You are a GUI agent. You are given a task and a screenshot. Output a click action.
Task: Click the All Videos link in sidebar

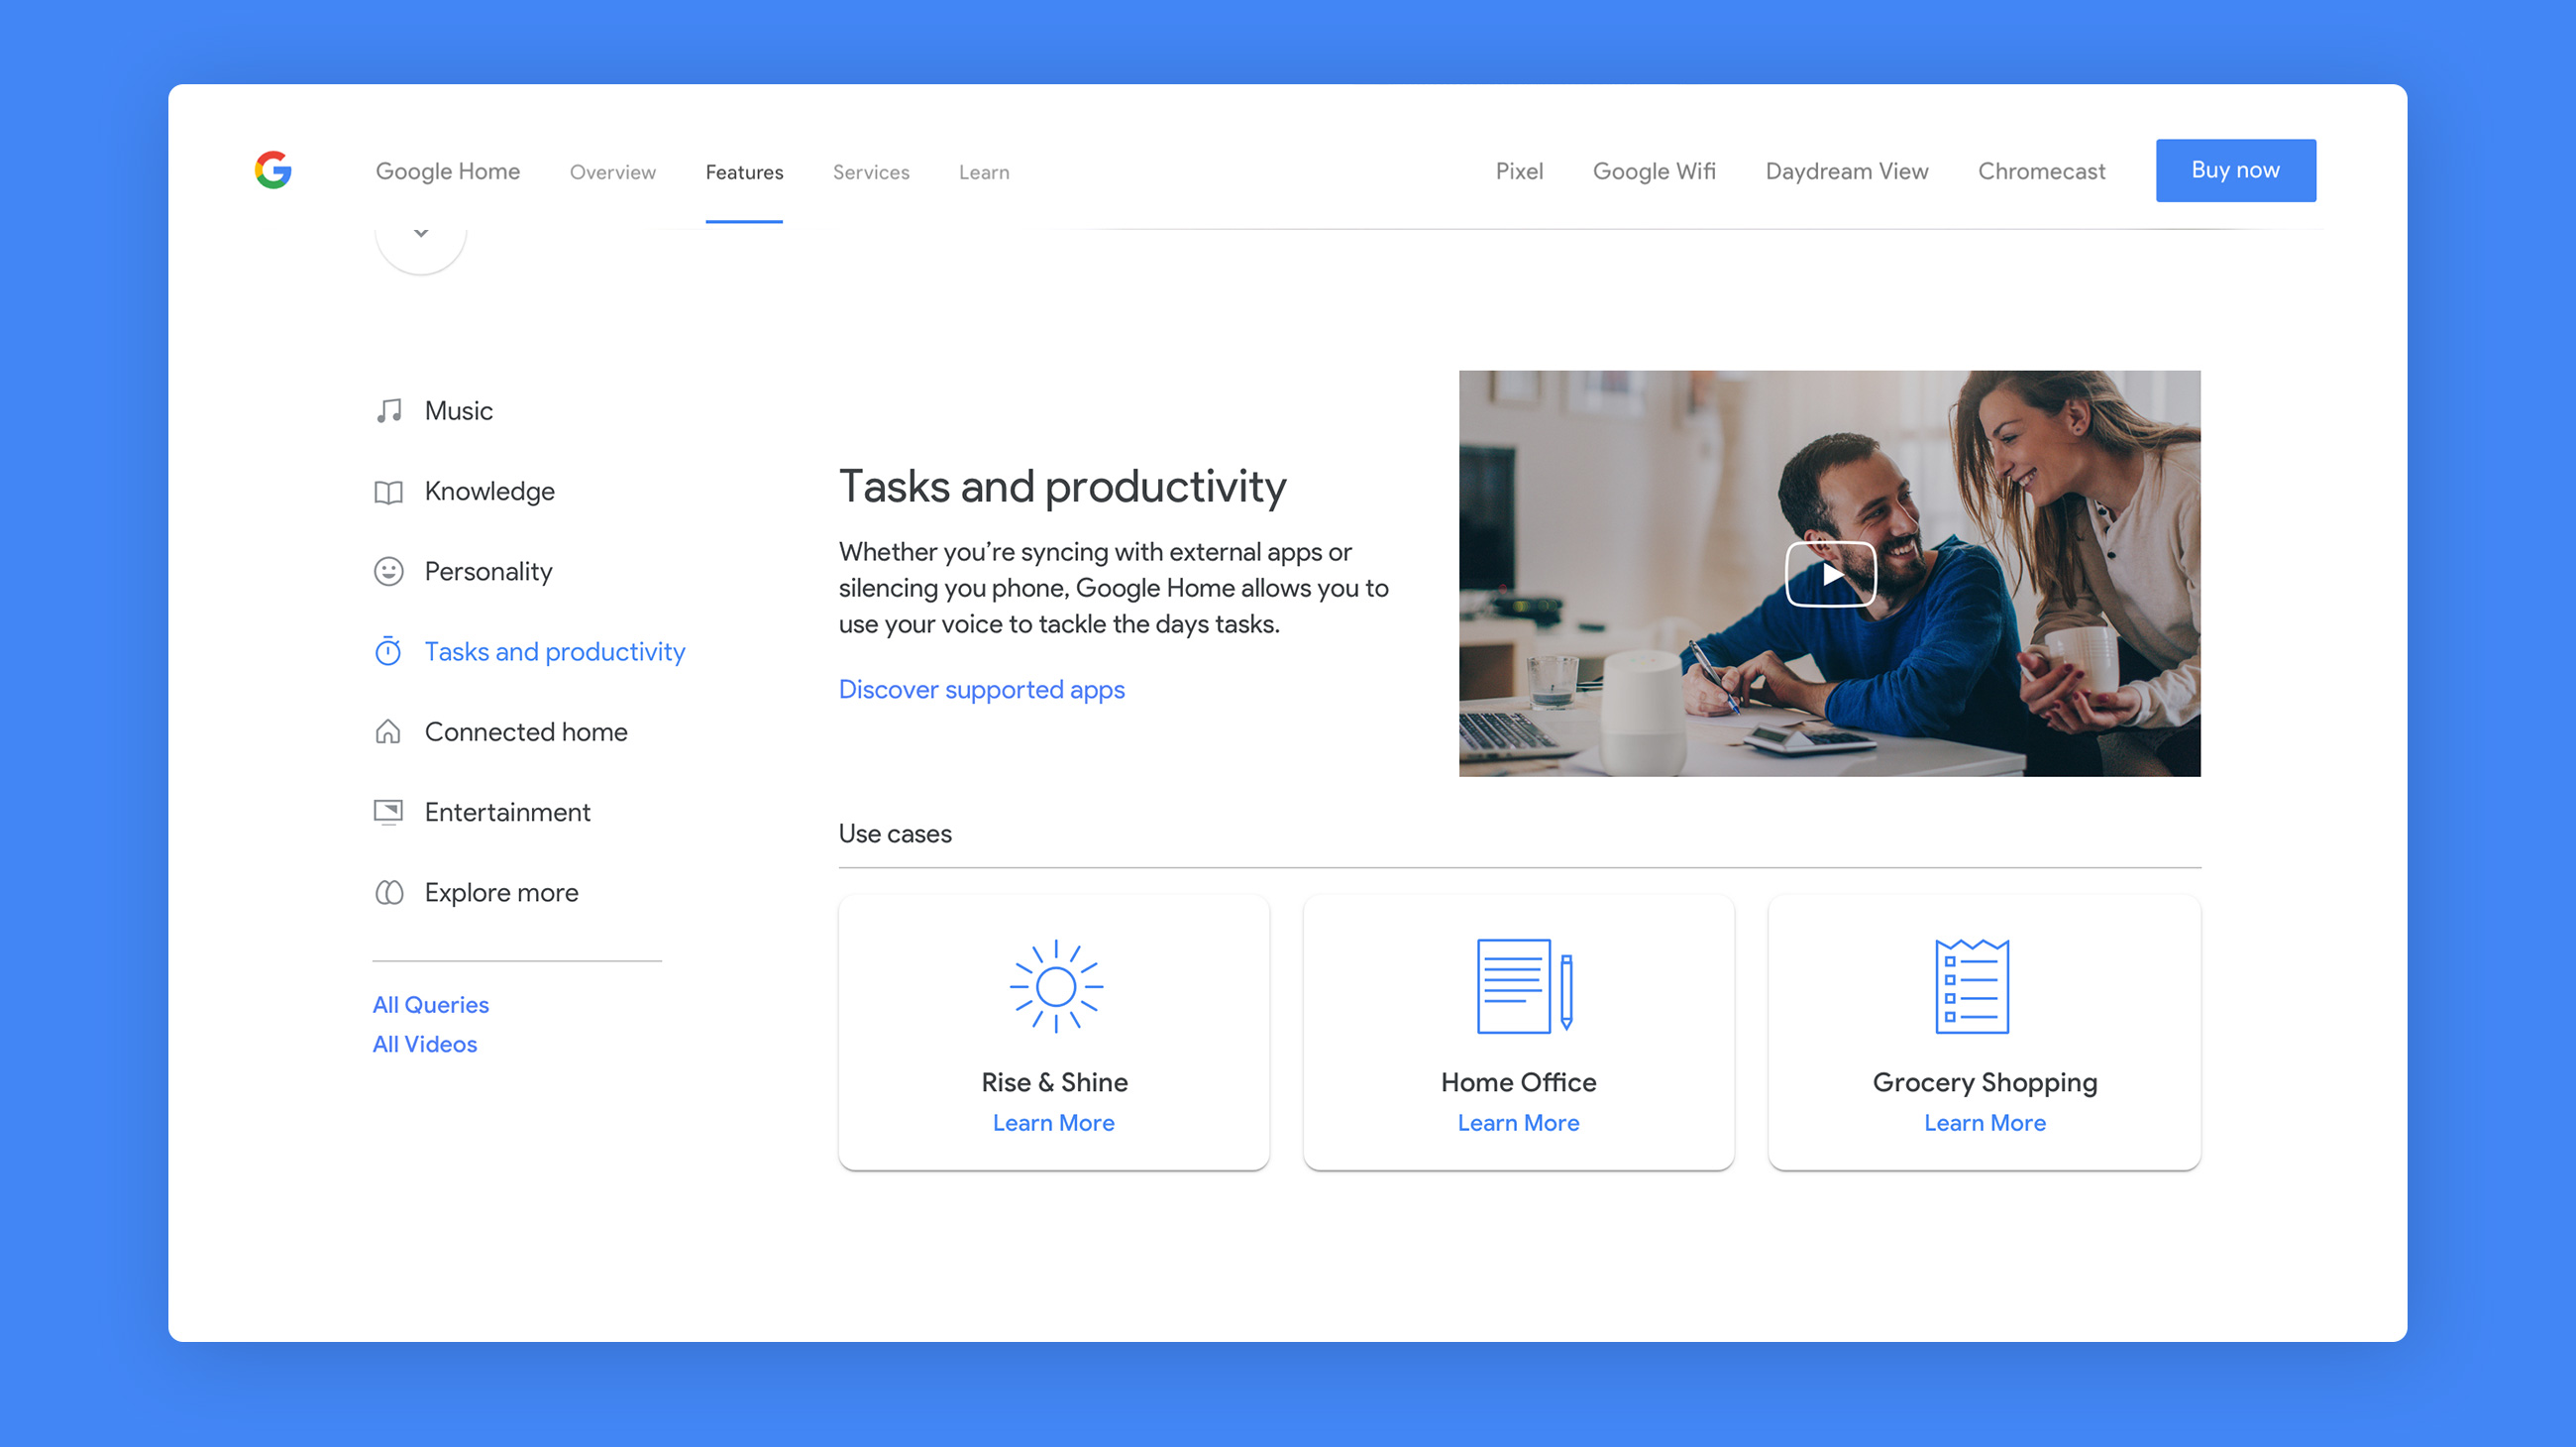click(x=423, y=1044)
